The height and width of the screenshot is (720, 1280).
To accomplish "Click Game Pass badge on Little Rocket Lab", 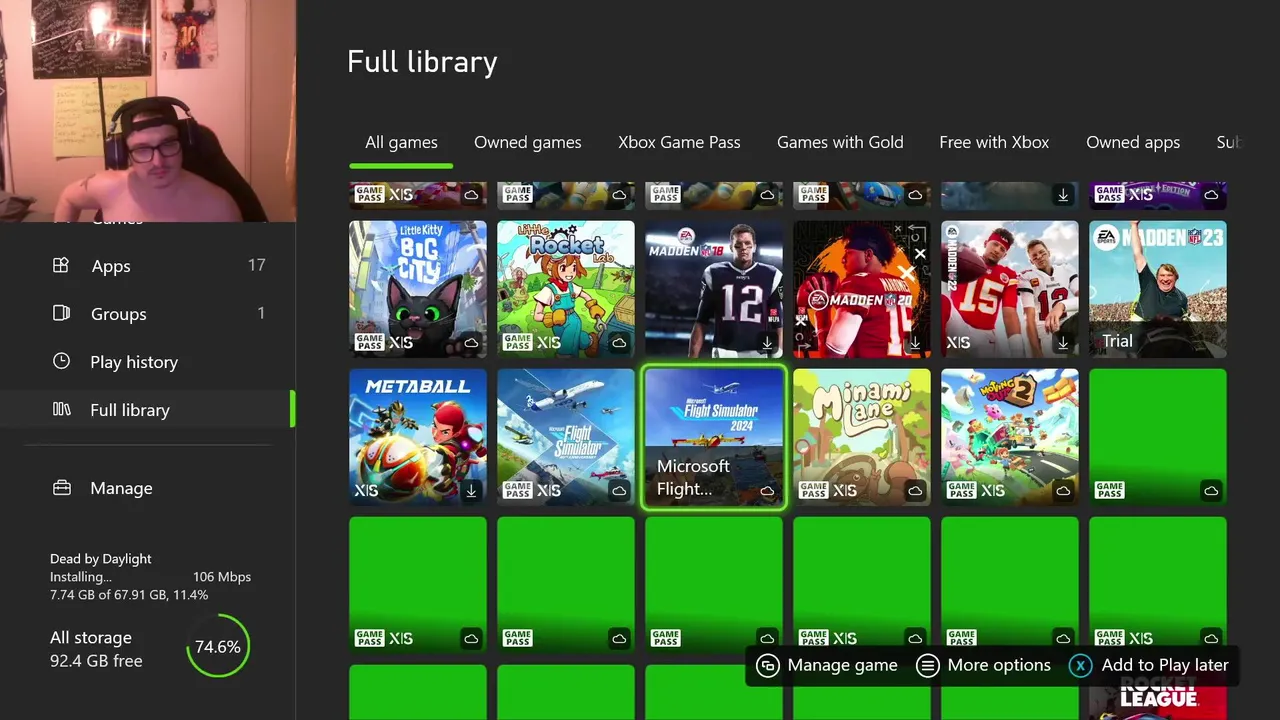I will 517,342.
